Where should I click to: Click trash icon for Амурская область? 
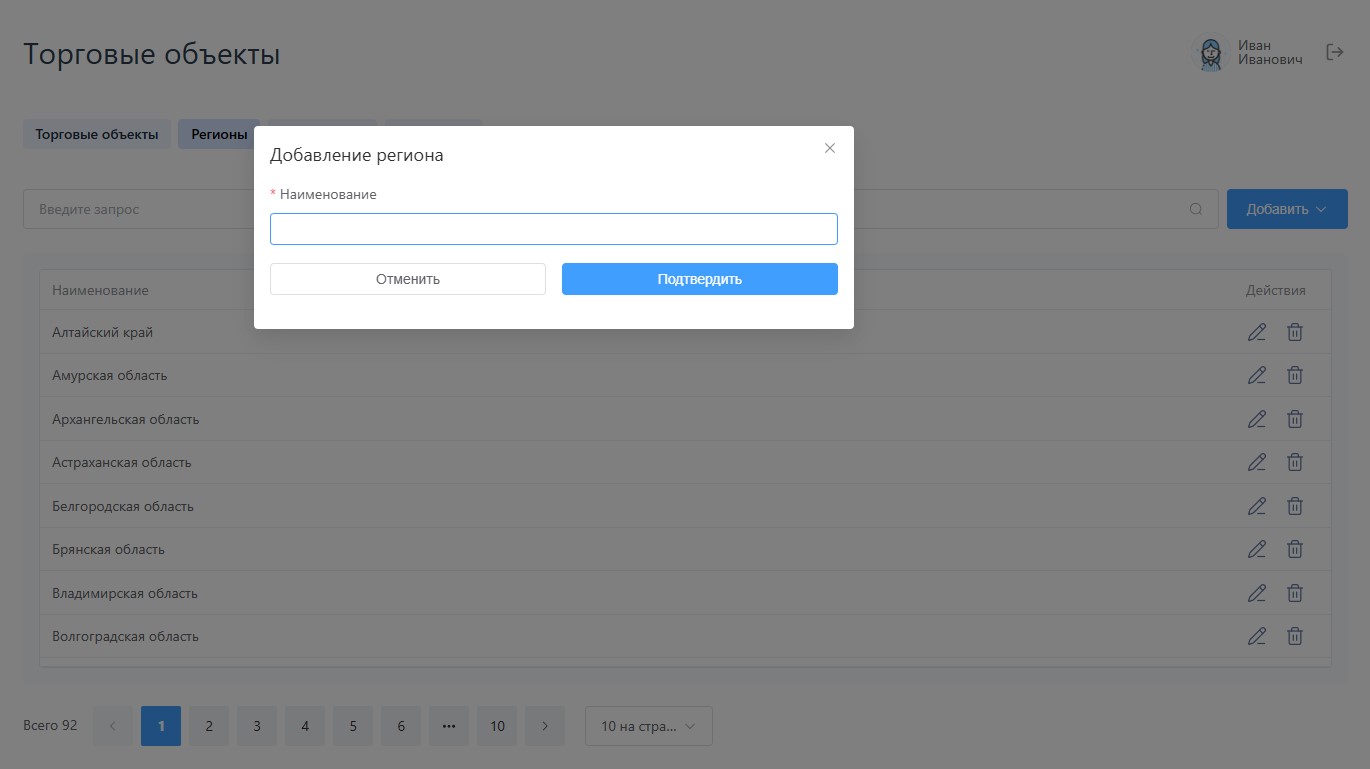coord(1294,375)
